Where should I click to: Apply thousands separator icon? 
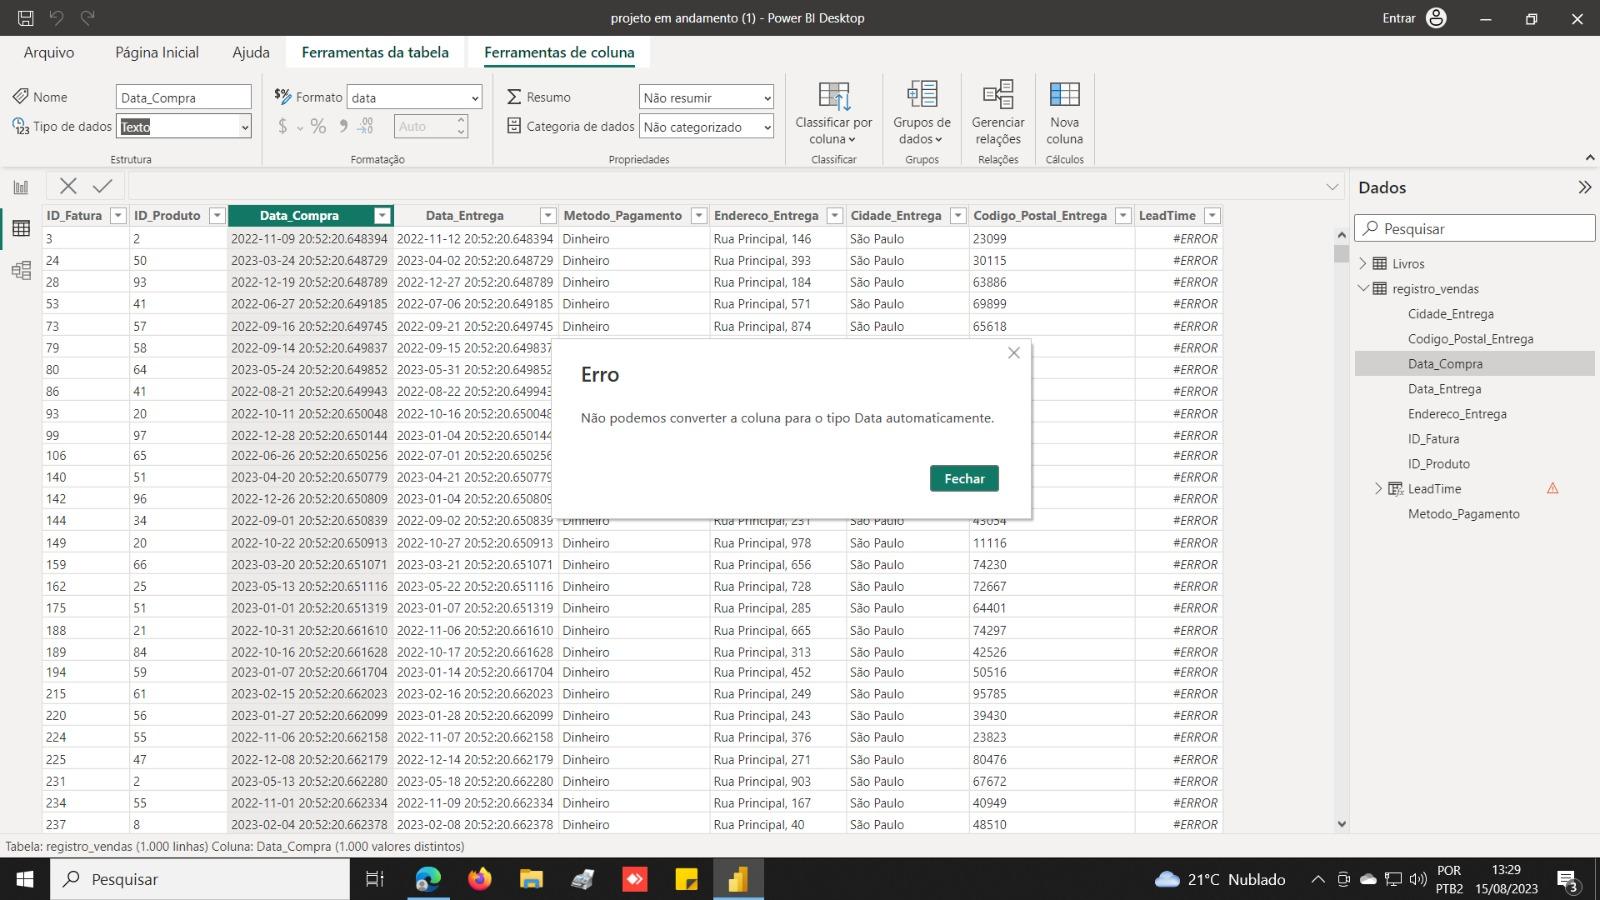tap(344, 126)
